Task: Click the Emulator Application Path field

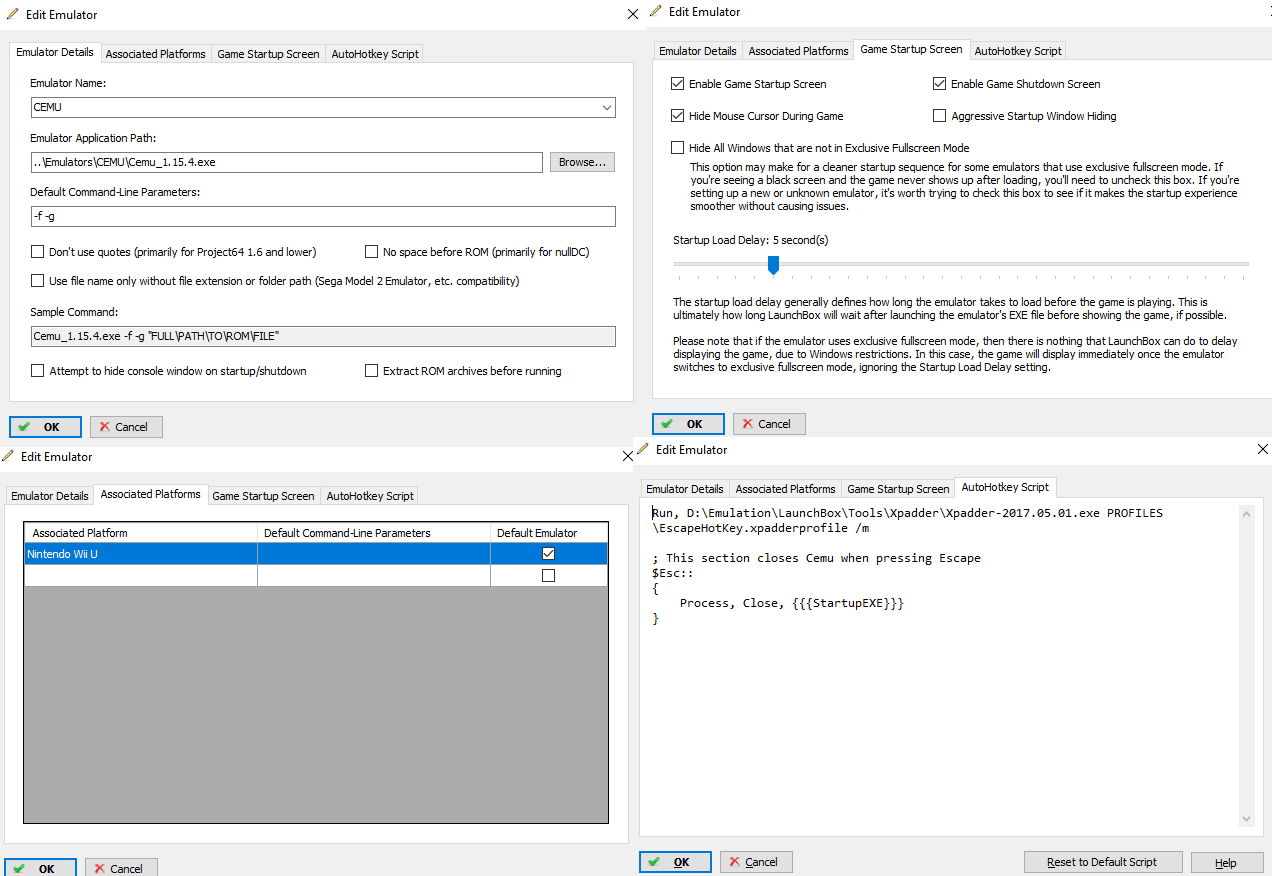Action: click(x=287, y=162)
